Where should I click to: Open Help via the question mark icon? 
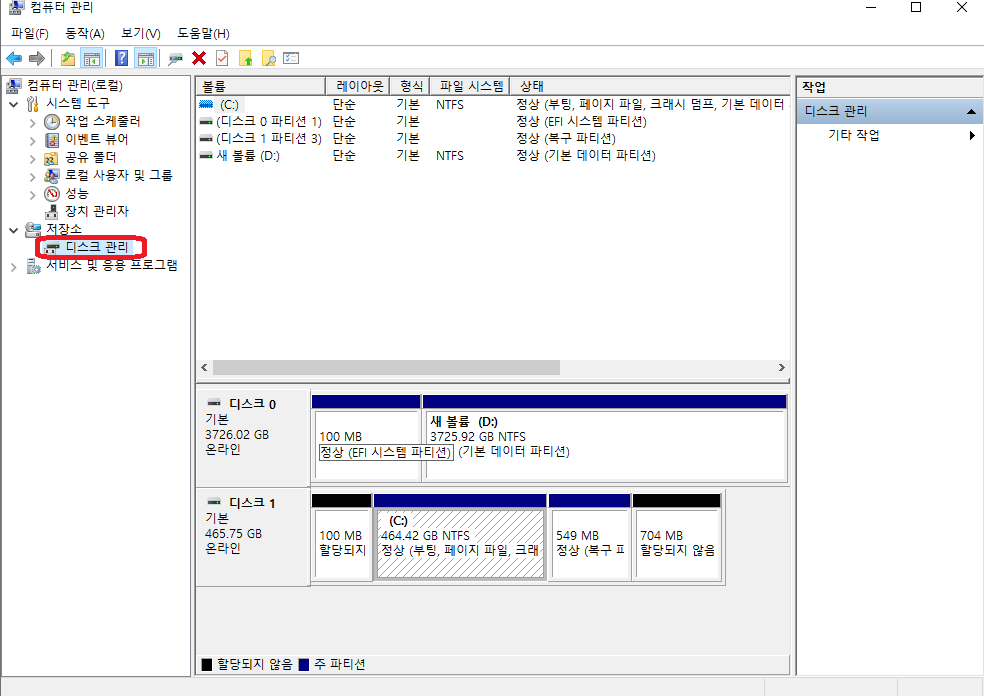(x=121, y=59)
